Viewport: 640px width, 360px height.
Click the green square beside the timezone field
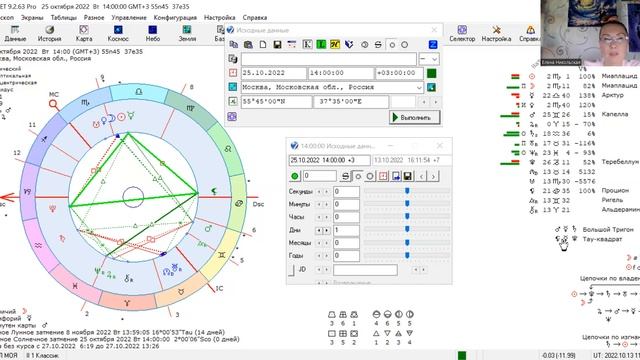(x=431, y=73)
